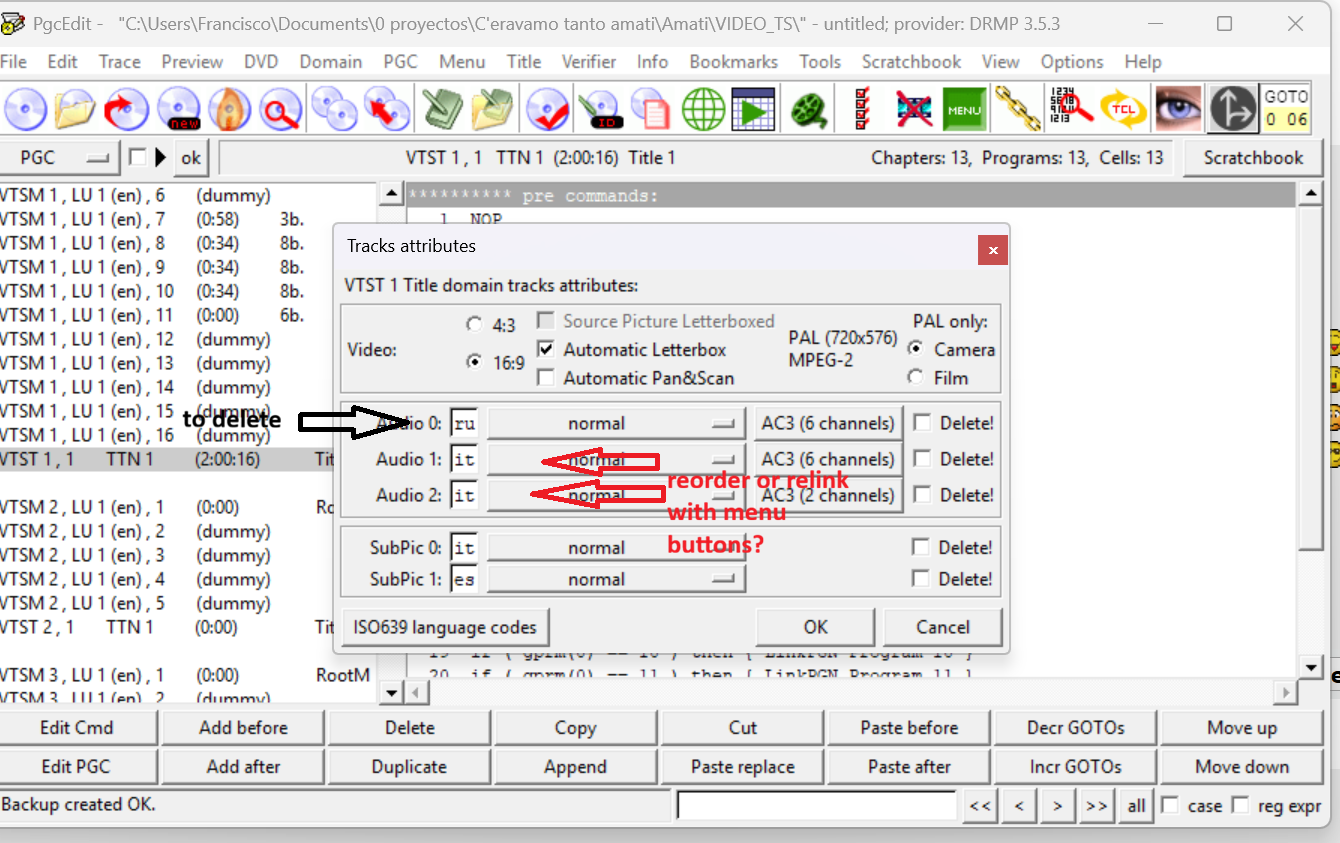
Task: Click the red checklist icon
Action: (x=861, y=109)
